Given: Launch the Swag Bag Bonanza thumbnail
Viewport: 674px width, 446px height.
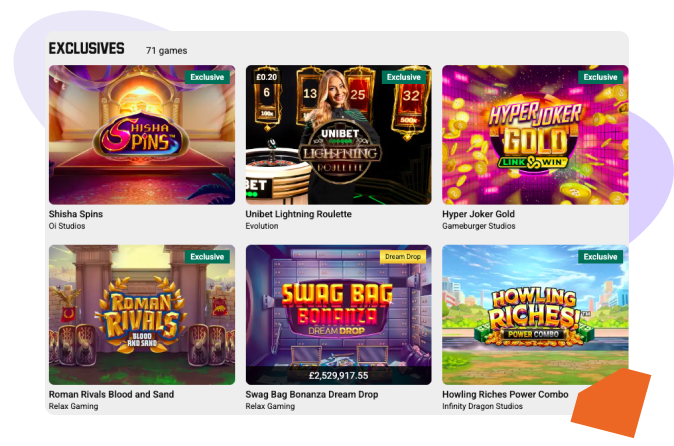Looking at the screenshot, I should click(x=338, y=315).
